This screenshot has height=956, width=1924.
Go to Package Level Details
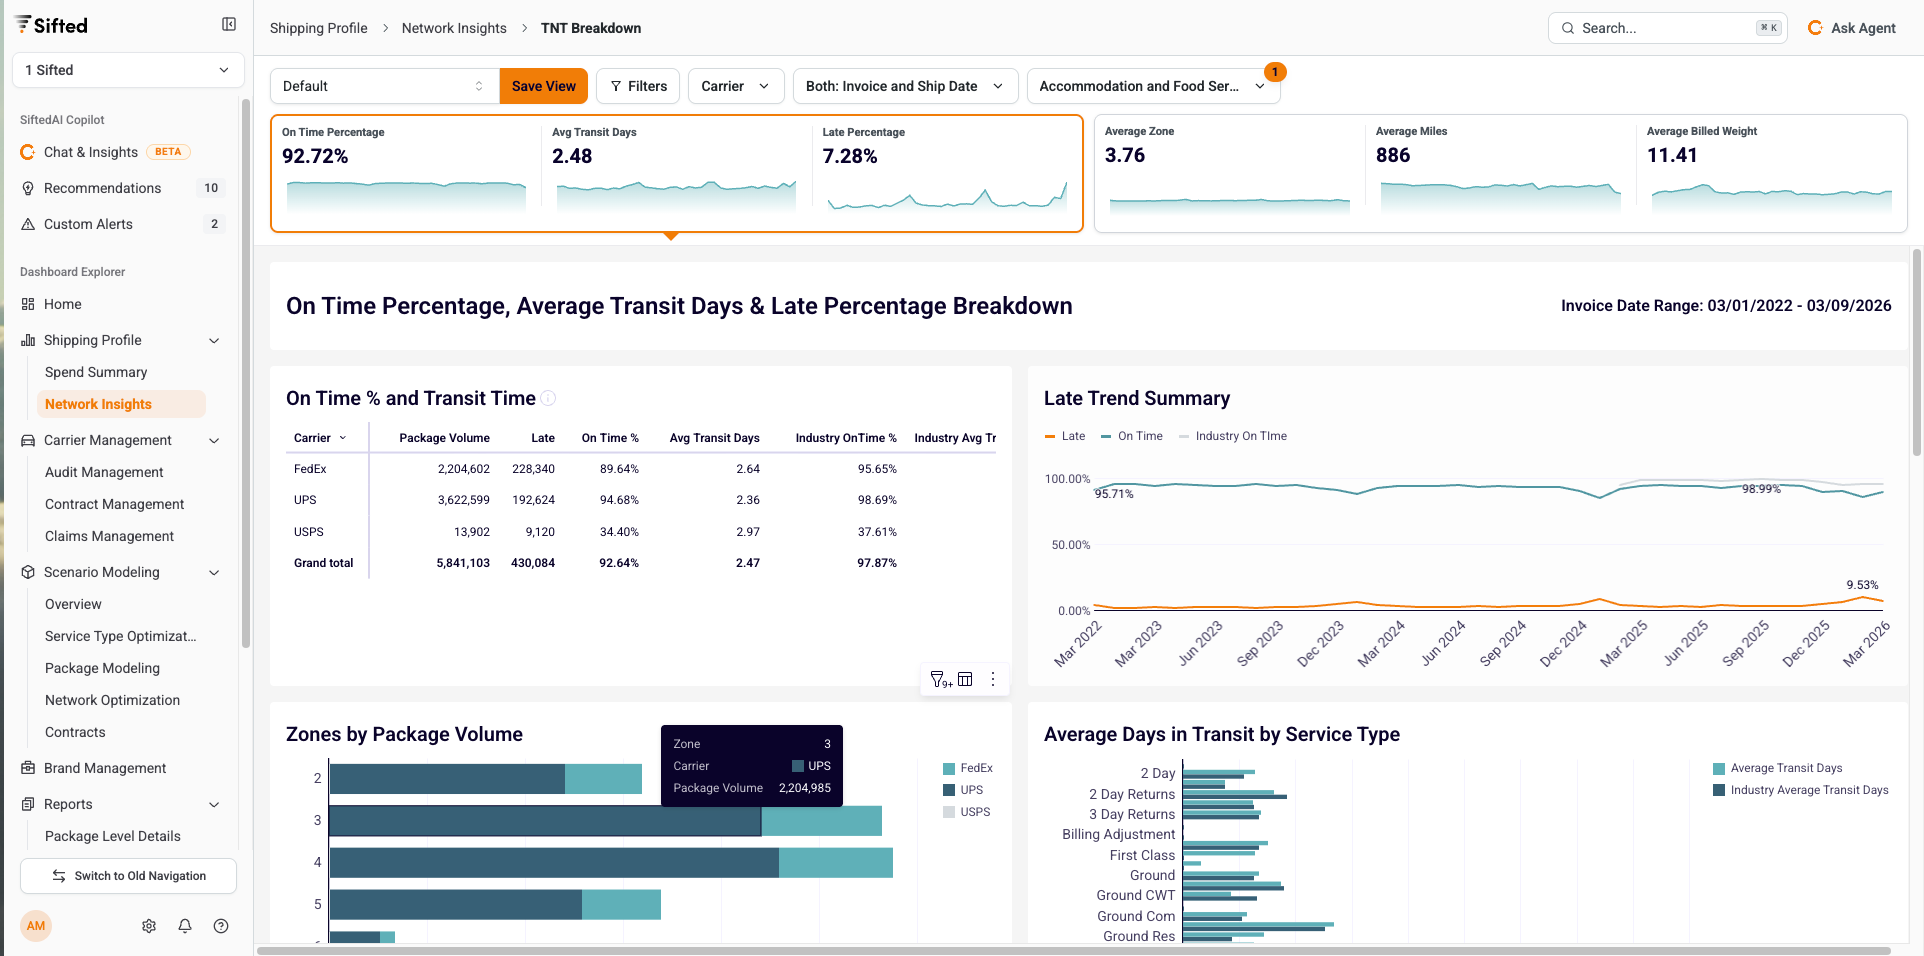pyautogui.click(x=113, y=836)
